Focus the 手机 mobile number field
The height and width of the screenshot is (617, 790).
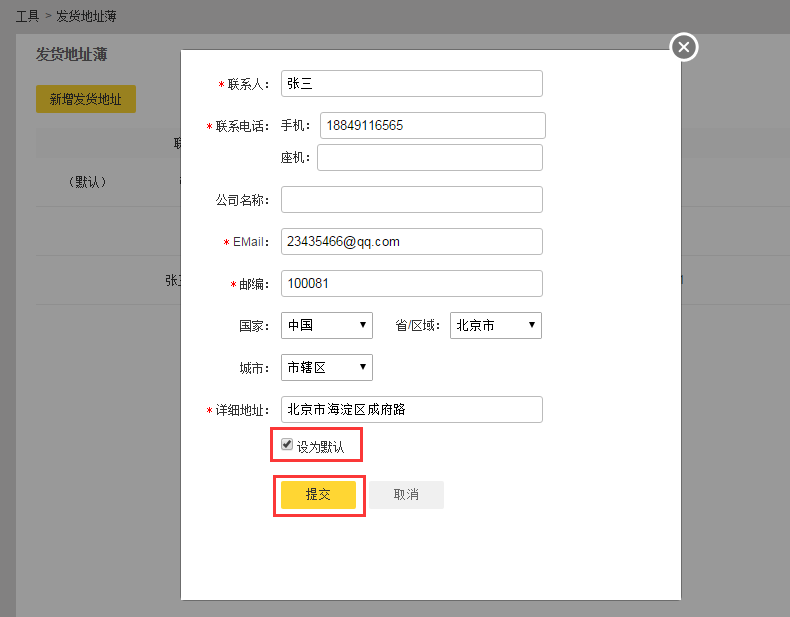(x=433, y=125)
